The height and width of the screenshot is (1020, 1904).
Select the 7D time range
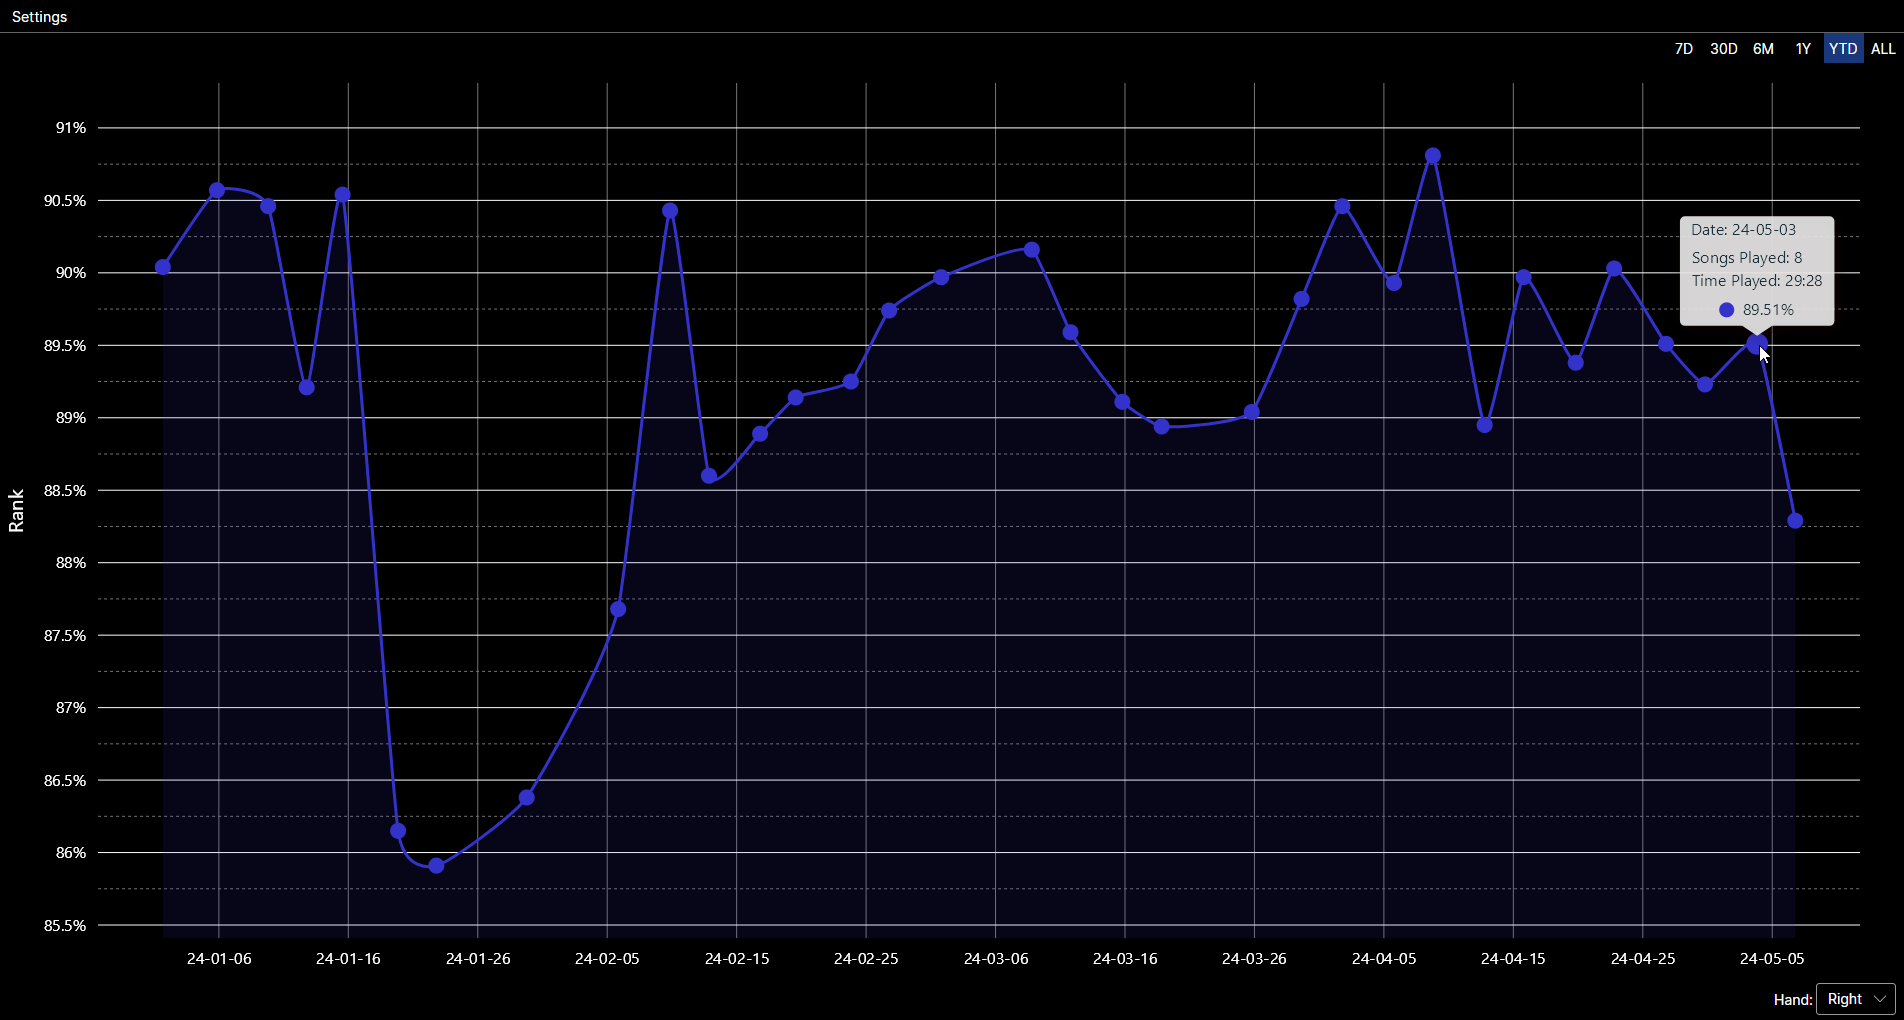1684,49
